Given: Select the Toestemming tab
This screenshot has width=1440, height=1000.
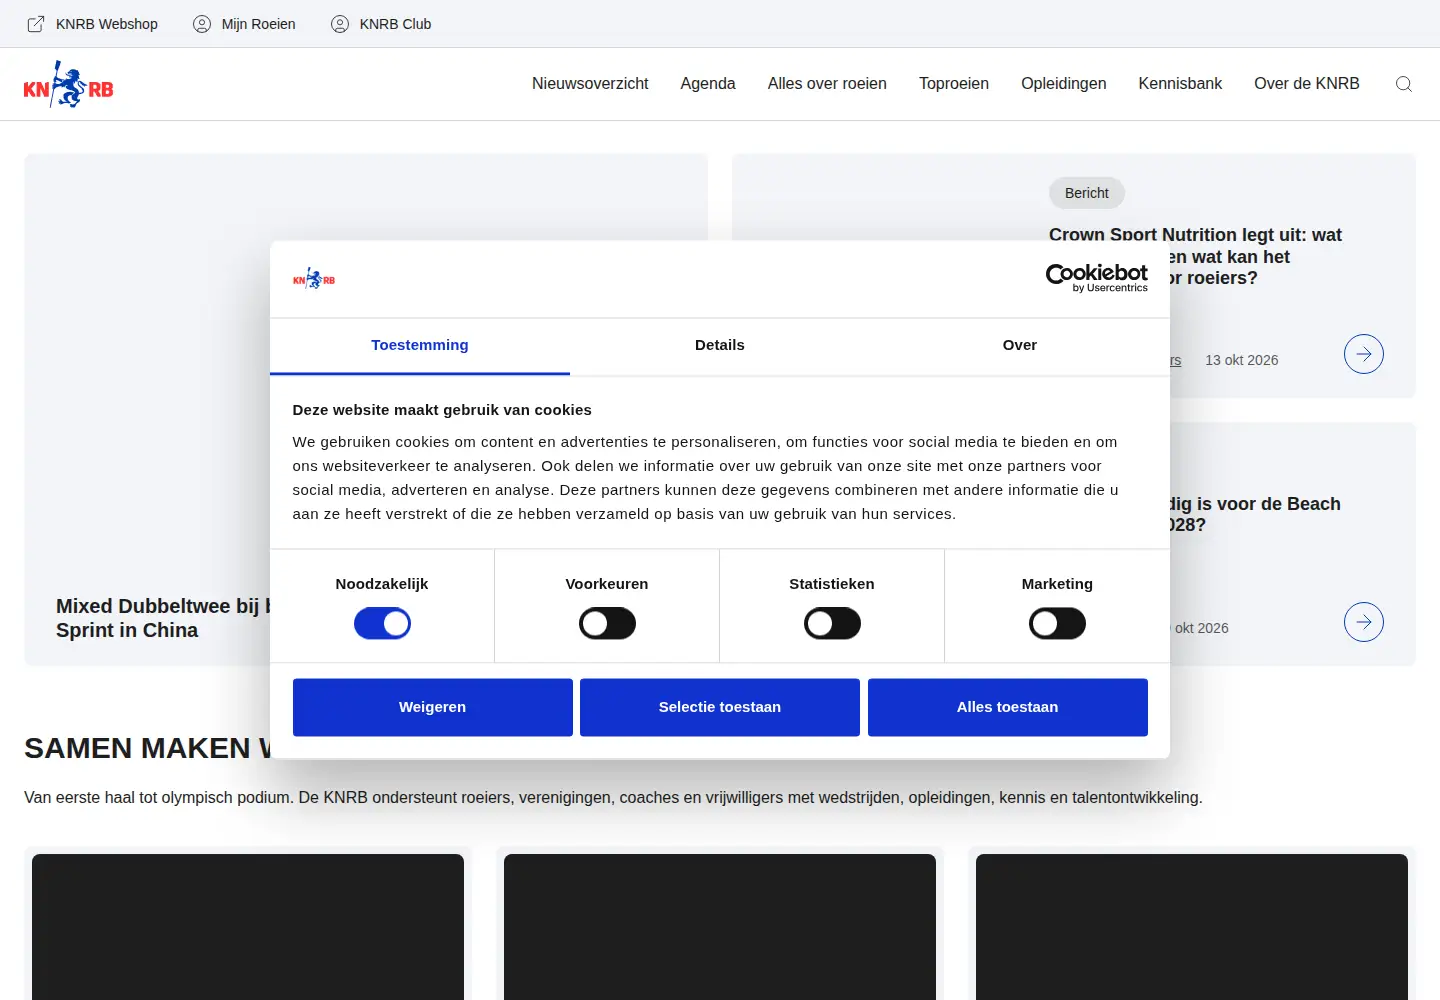Looking at the screenshot, I should click(x=420, y=346).
